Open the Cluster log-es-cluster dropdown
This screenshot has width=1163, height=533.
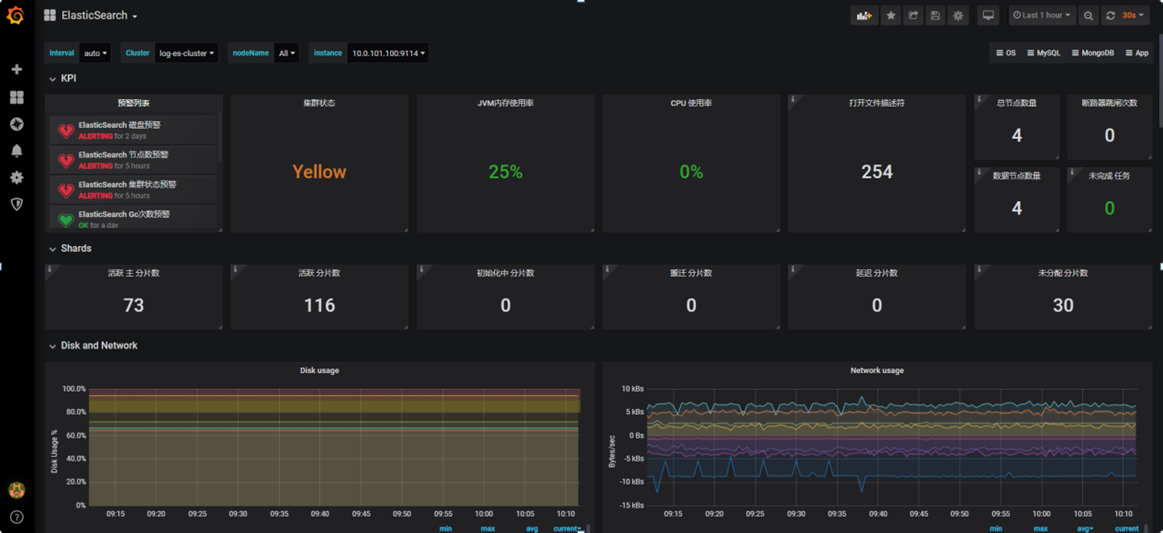click(x=186, y=53)
